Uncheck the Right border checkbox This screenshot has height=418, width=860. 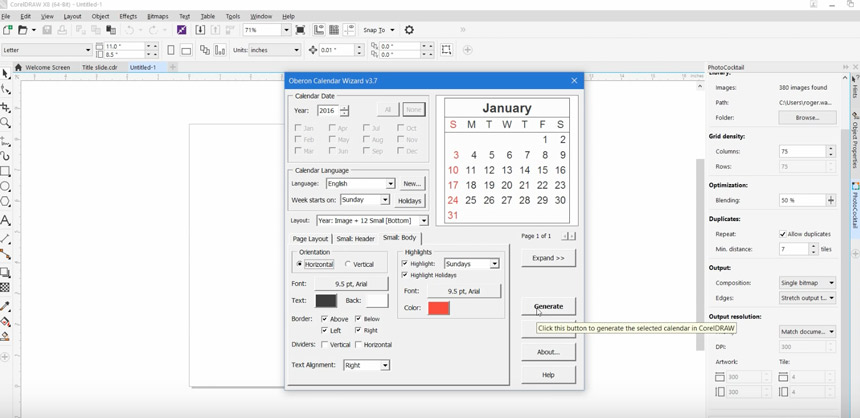pyautogui.click(x=358, y=330)
